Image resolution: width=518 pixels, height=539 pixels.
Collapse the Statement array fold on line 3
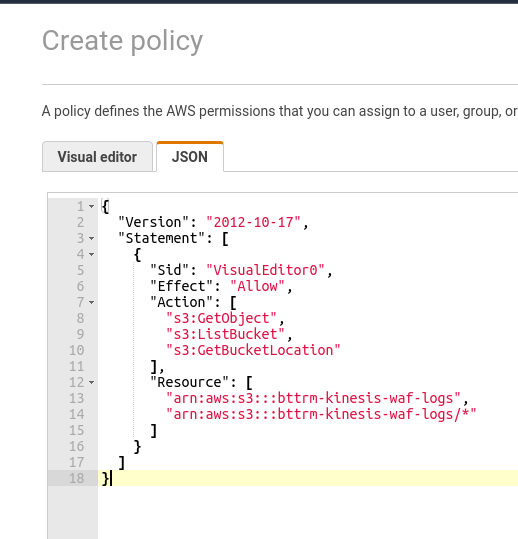91,238
